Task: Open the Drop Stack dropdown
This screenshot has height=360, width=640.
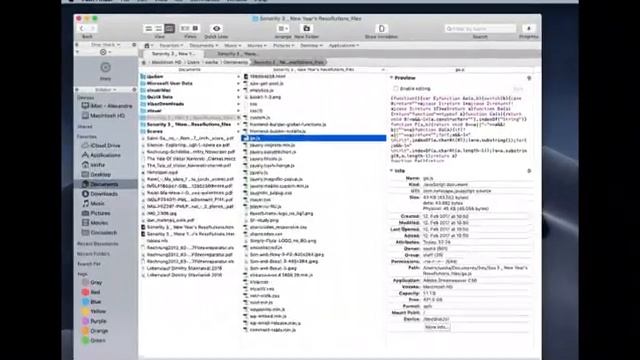Action: pos(105,45)
